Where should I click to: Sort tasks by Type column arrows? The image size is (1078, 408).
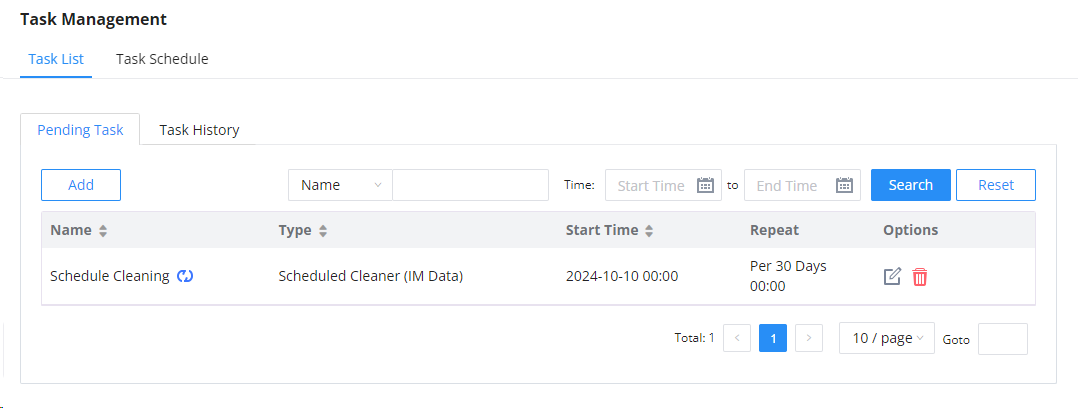[x=323, y=230]
